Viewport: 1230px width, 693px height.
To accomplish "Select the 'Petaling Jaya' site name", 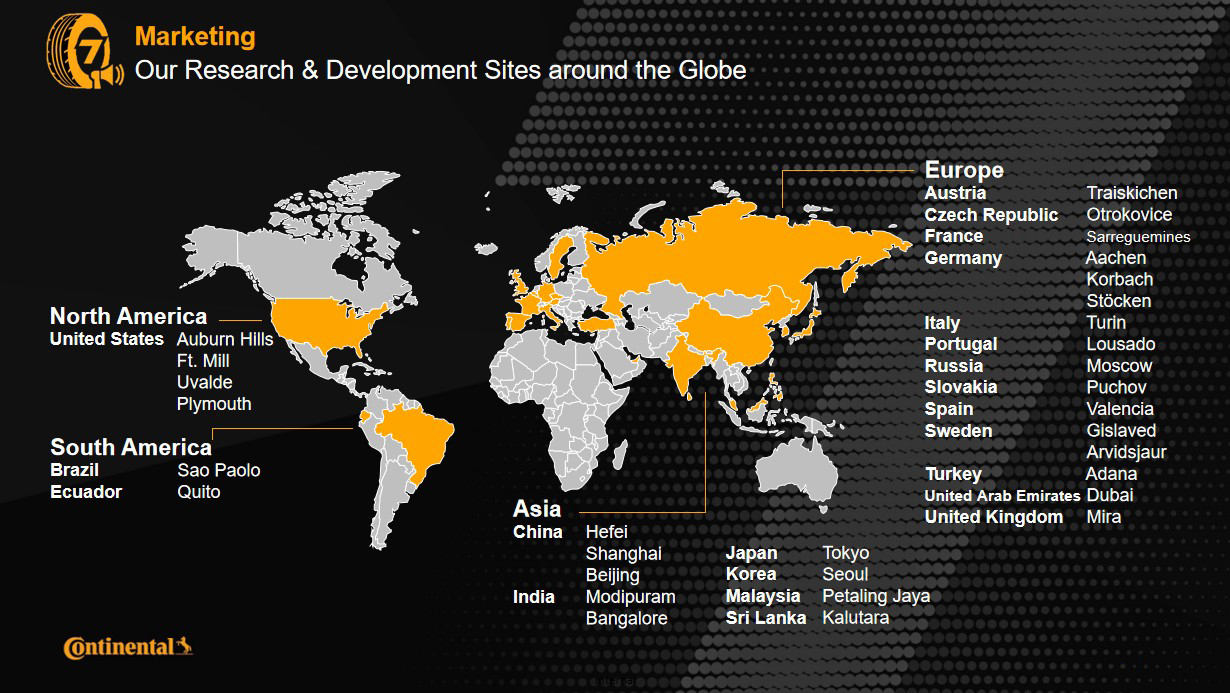I will click(x=876, y=596).
